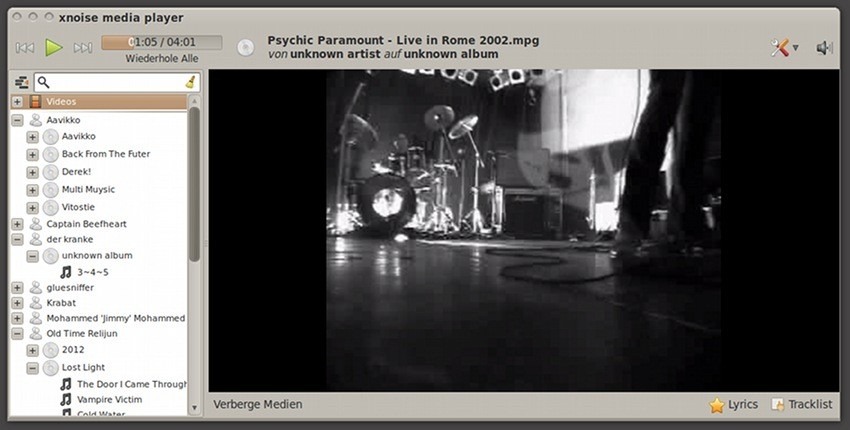
Task: Click the der kranke person icon
Action: [x=36, y=239]
